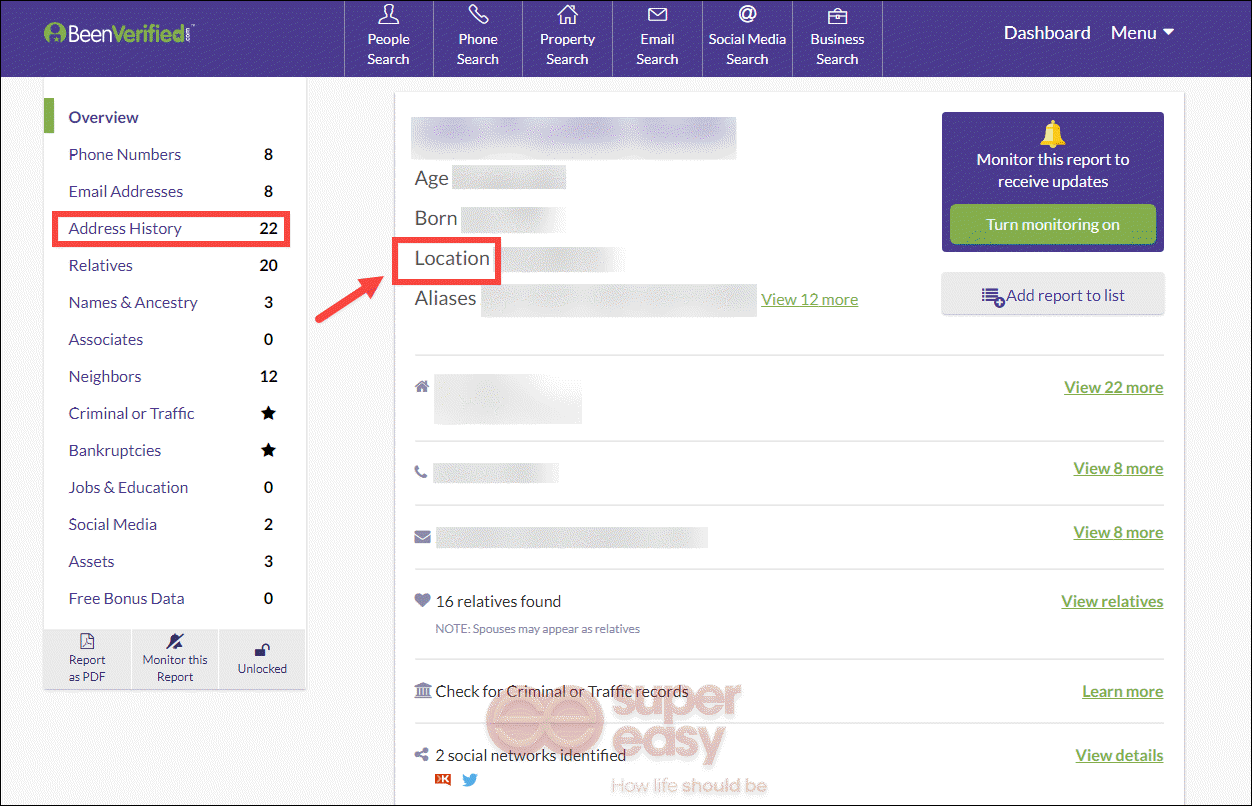Viewport: 1252px width, 806px height.
Task: Click the phone handset icon
Action: click(422, 472)
